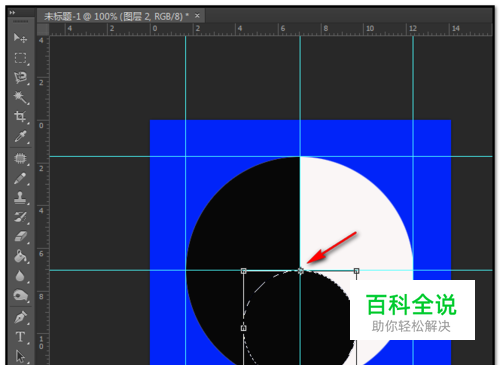Expand the toolbar with double-arrow button
Viewport: 500px width, 365px height.
[12, 13]
